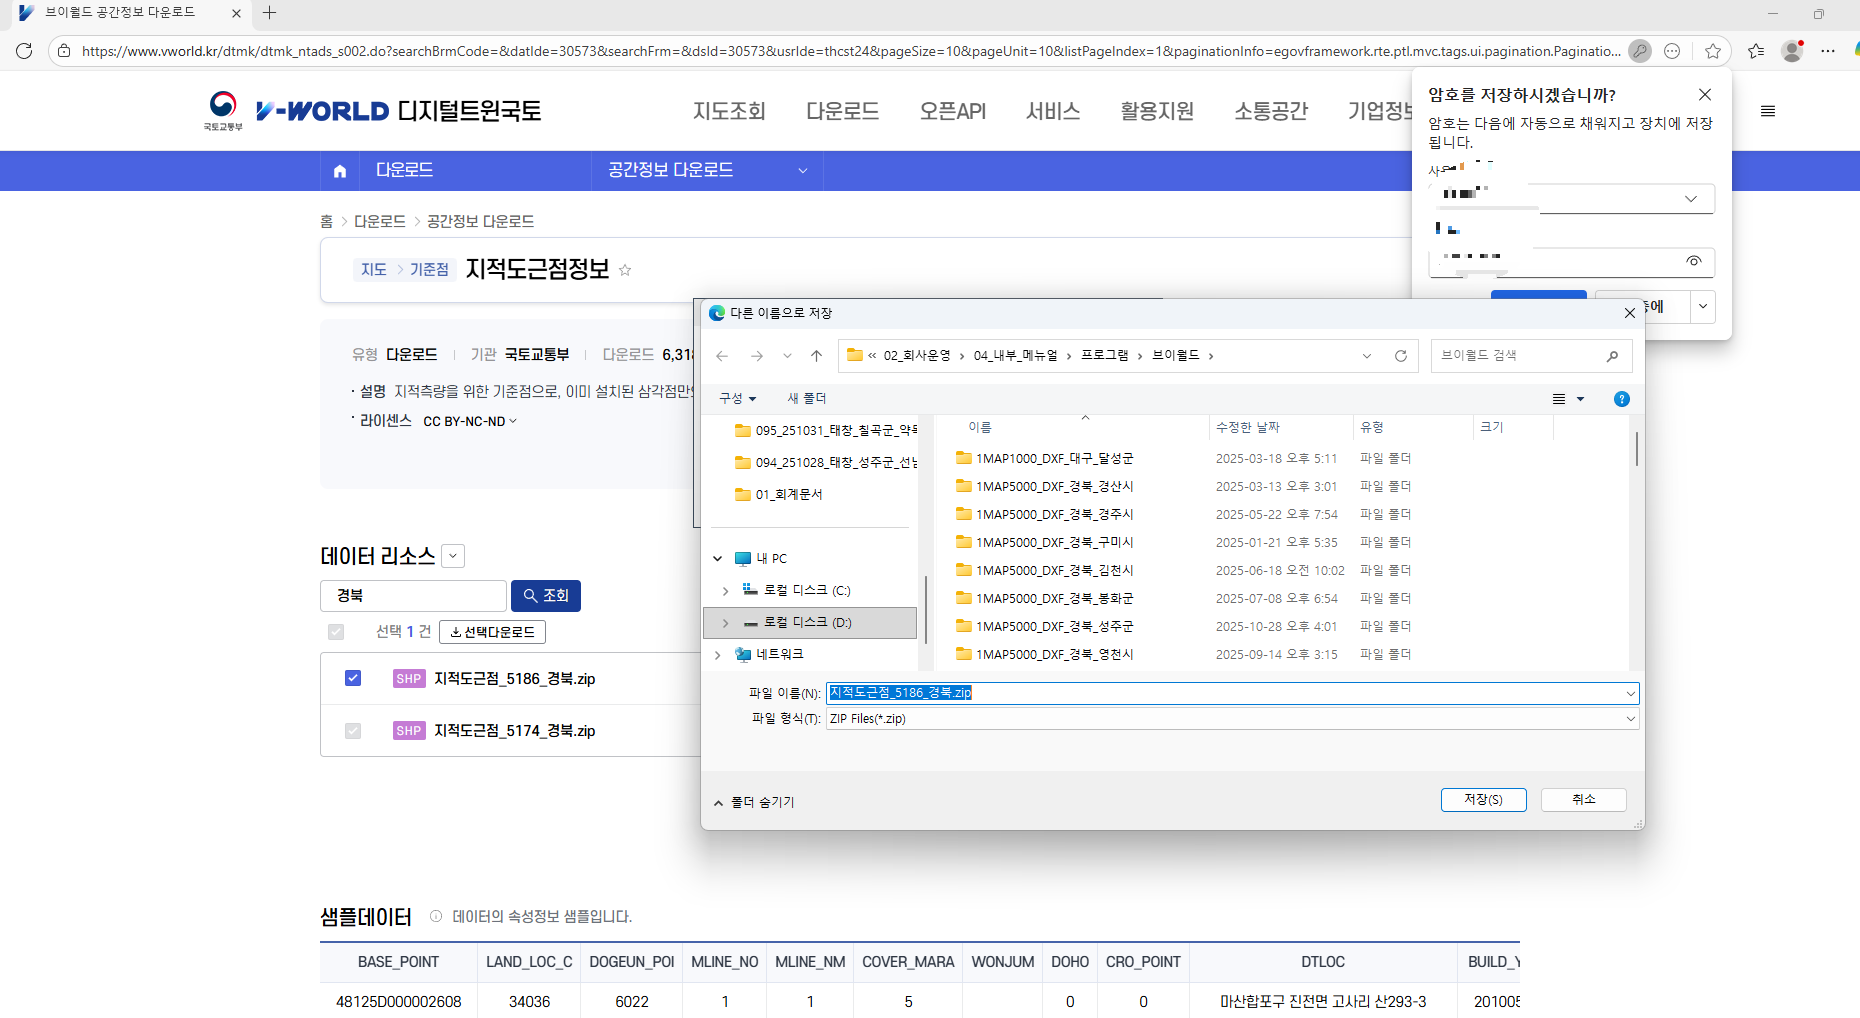Click the browser refresh icon
1860x1018 pixels.
[x=24, y=51]
